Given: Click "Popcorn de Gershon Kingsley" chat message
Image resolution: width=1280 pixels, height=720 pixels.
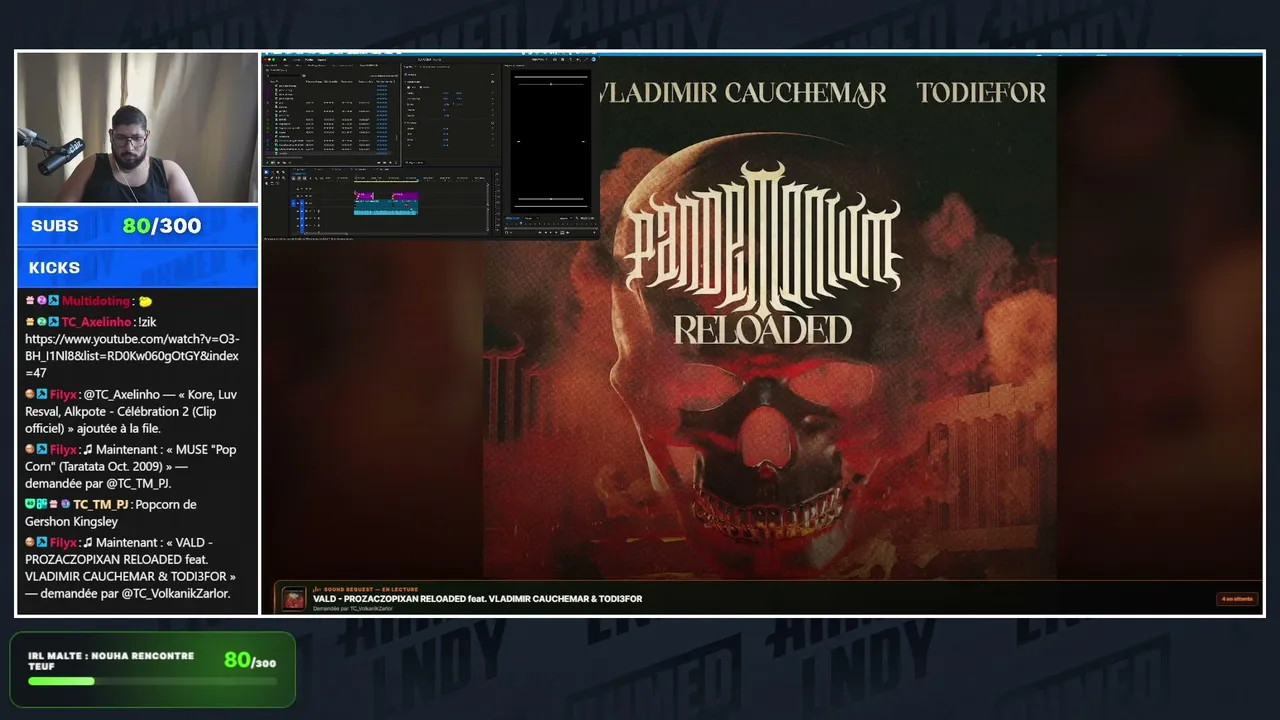Looking at the screenshot, I should click(111, 513).
